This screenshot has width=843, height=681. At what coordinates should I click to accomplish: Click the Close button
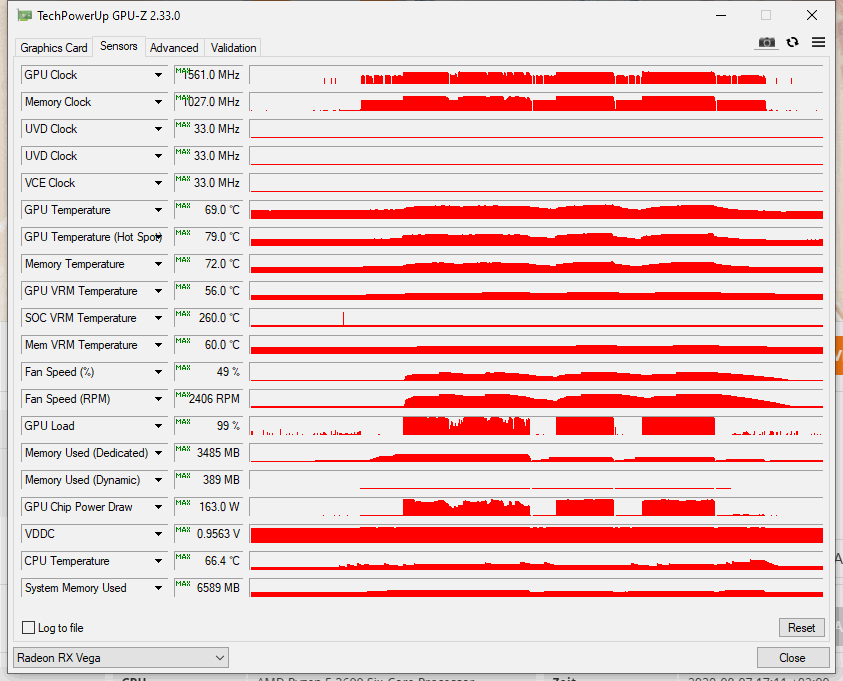792,658
